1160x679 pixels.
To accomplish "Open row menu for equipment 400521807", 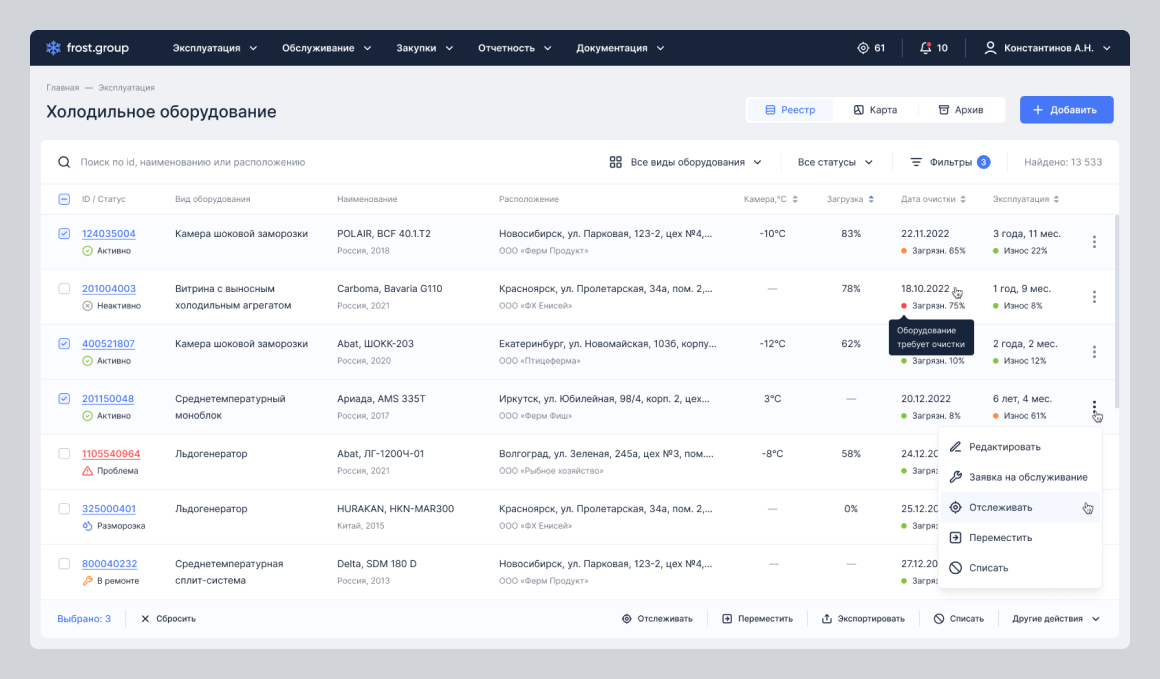I will pyautogui.click(x=1094, y=352).
